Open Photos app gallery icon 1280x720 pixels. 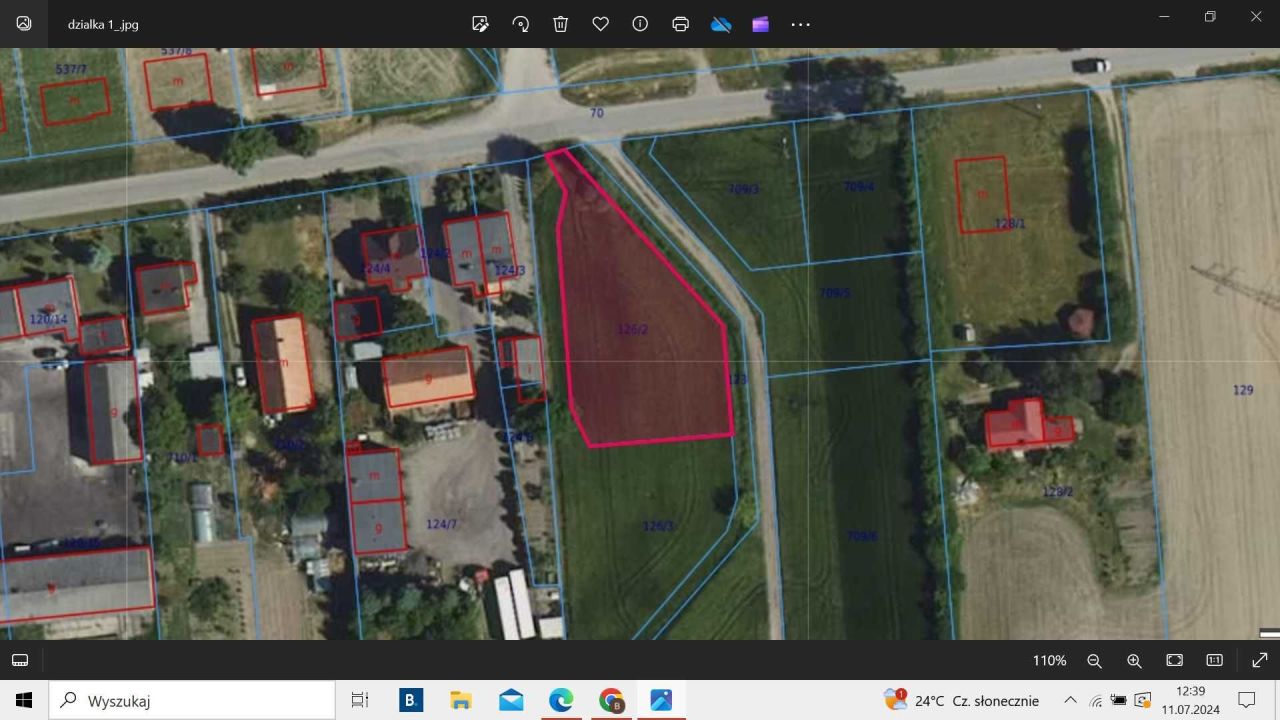[x=24, y=24]
